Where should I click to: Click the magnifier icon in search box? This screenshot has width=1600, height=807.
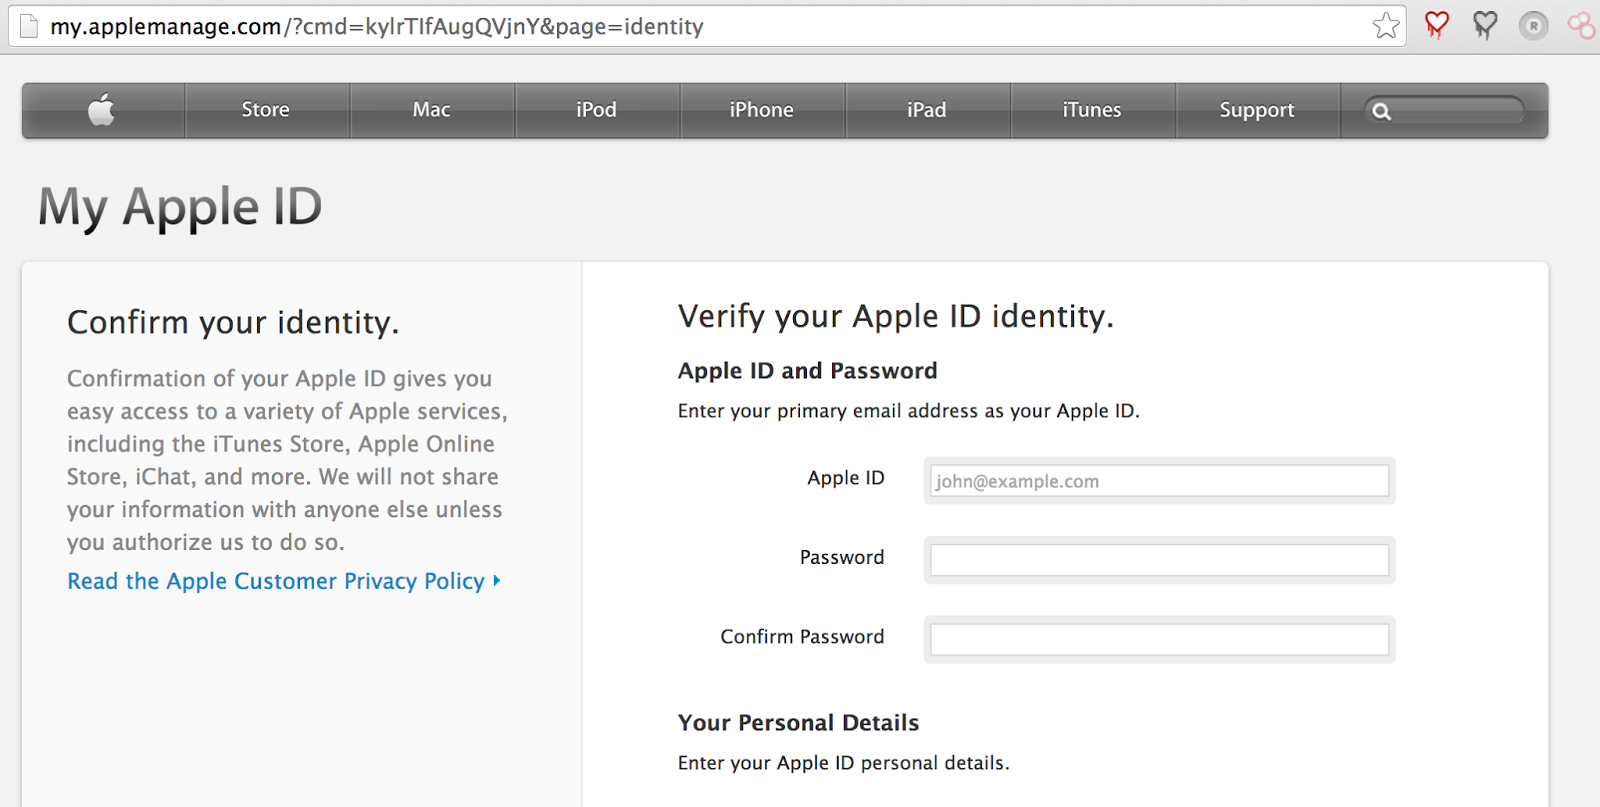pyautogui.click(x=1381, y=111)
